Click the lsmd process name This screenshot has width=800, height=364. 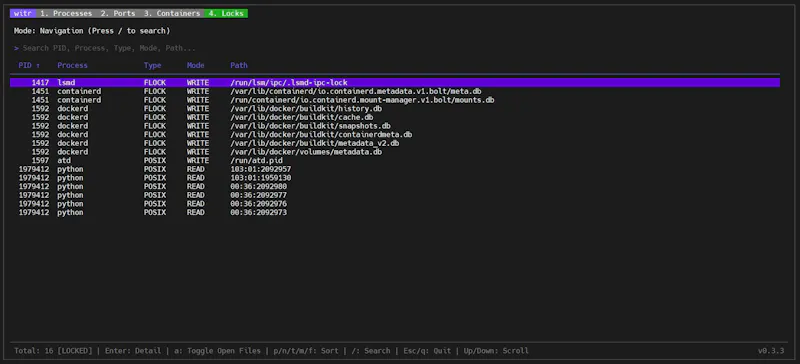(66, 82)
